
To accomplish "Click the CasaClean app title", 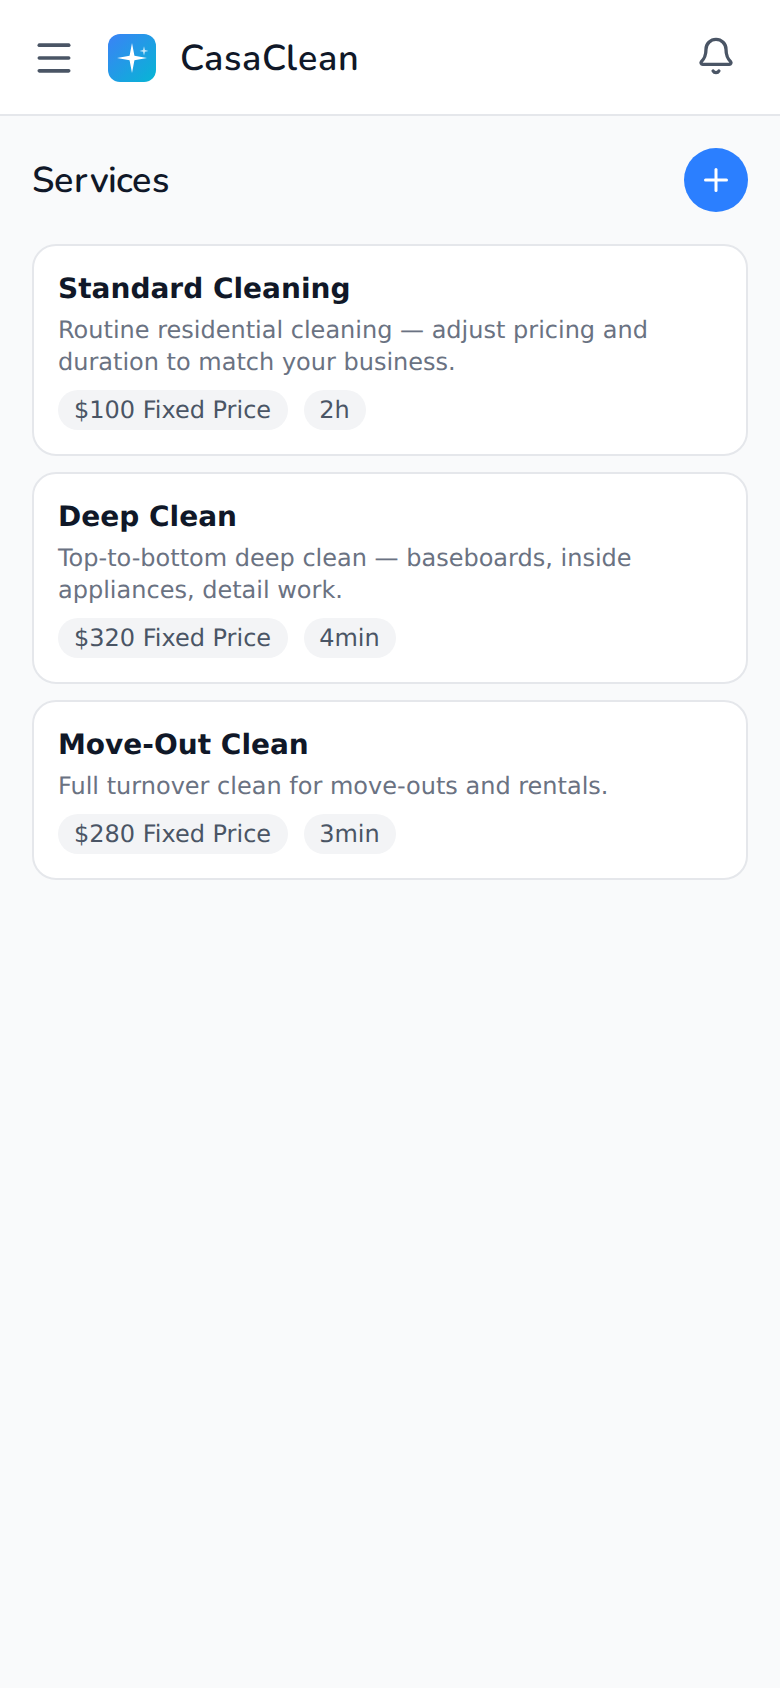I will [x=269, y=58].
